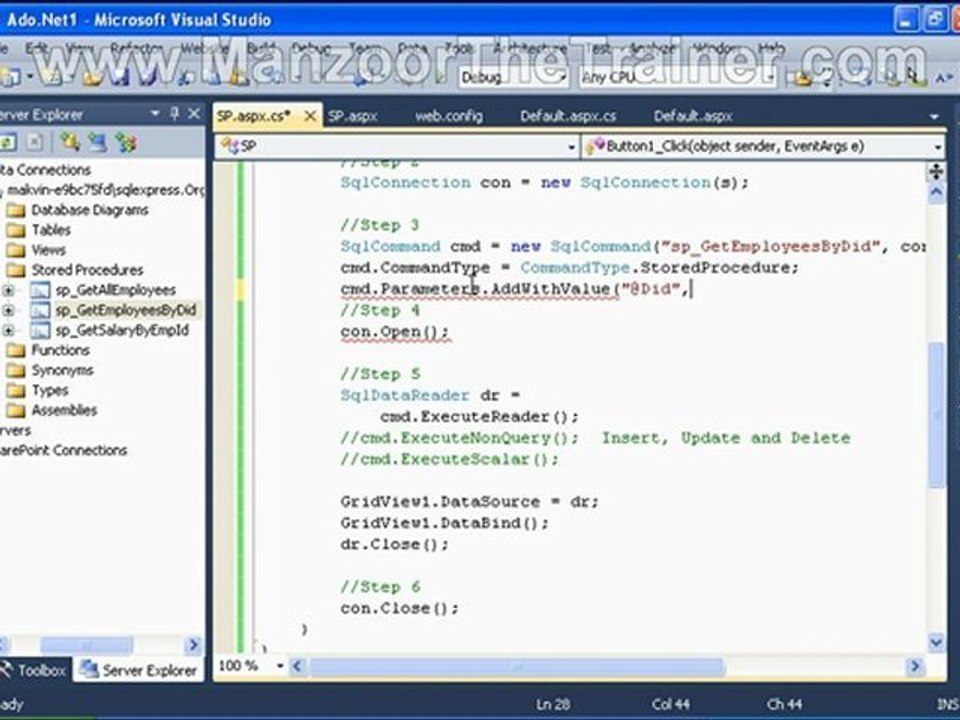
Task: Select the Synonyms folder
Action: coord(62,370)
